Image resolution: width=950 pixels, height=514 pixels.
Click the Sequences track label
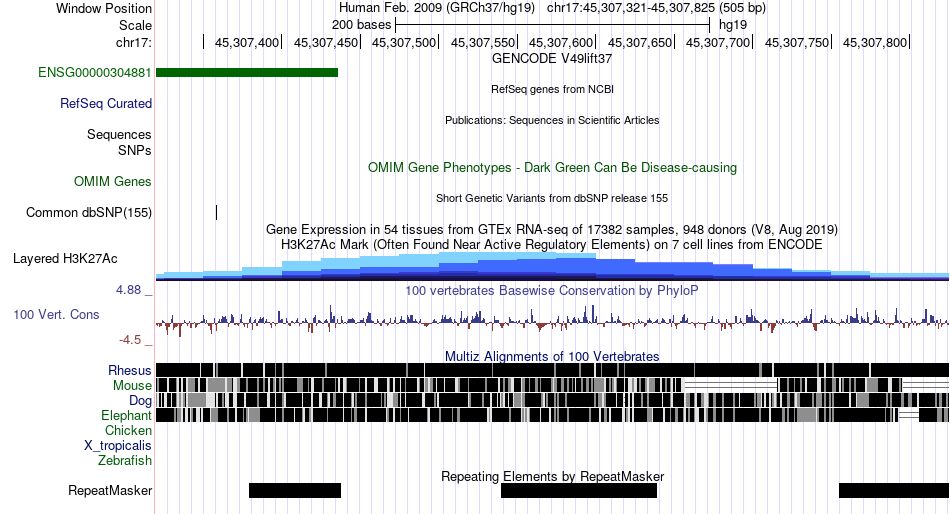(x=119, y=135)
